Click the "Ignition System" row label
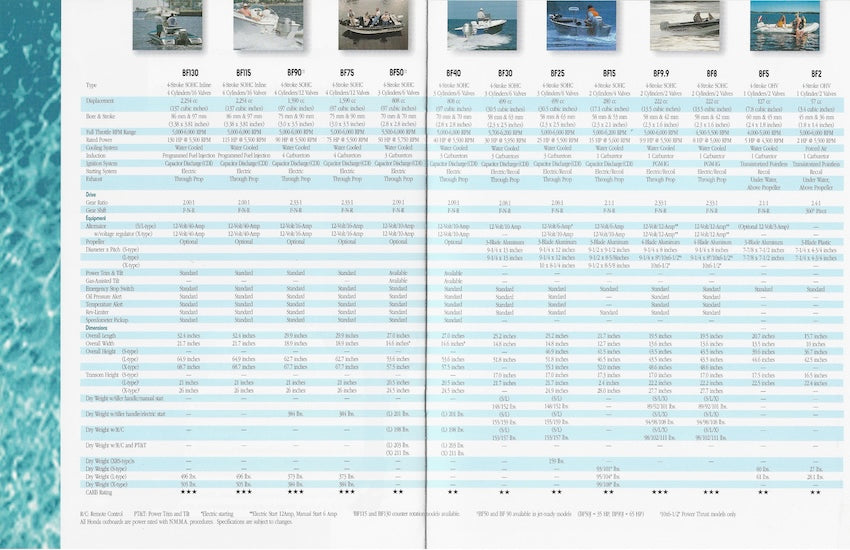This screenshot has width=850, height=550. [101, 163]
